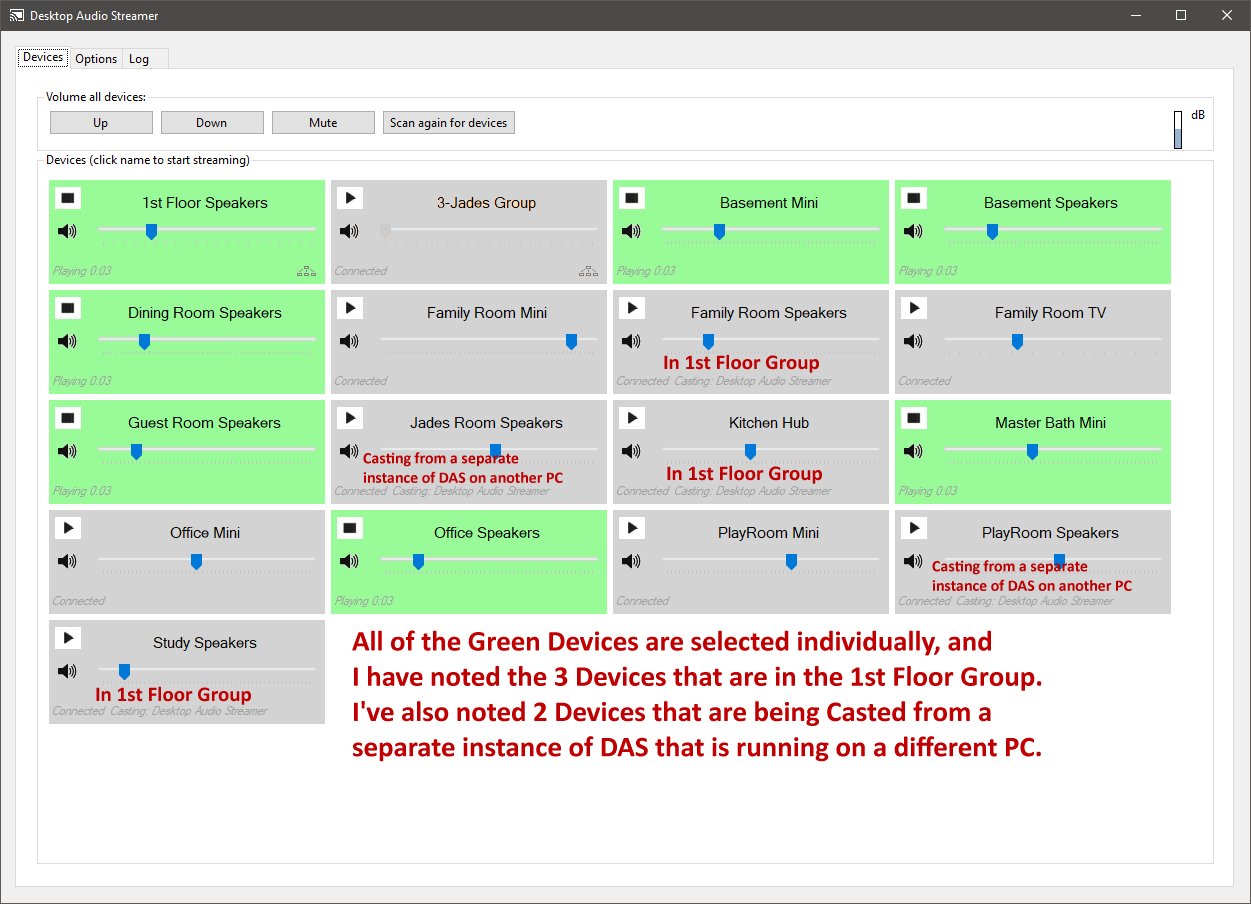Click Desktop Audio Streamer title bar icon
The width and height of the screenshot is (1251, 904).
tap(17, 16)
